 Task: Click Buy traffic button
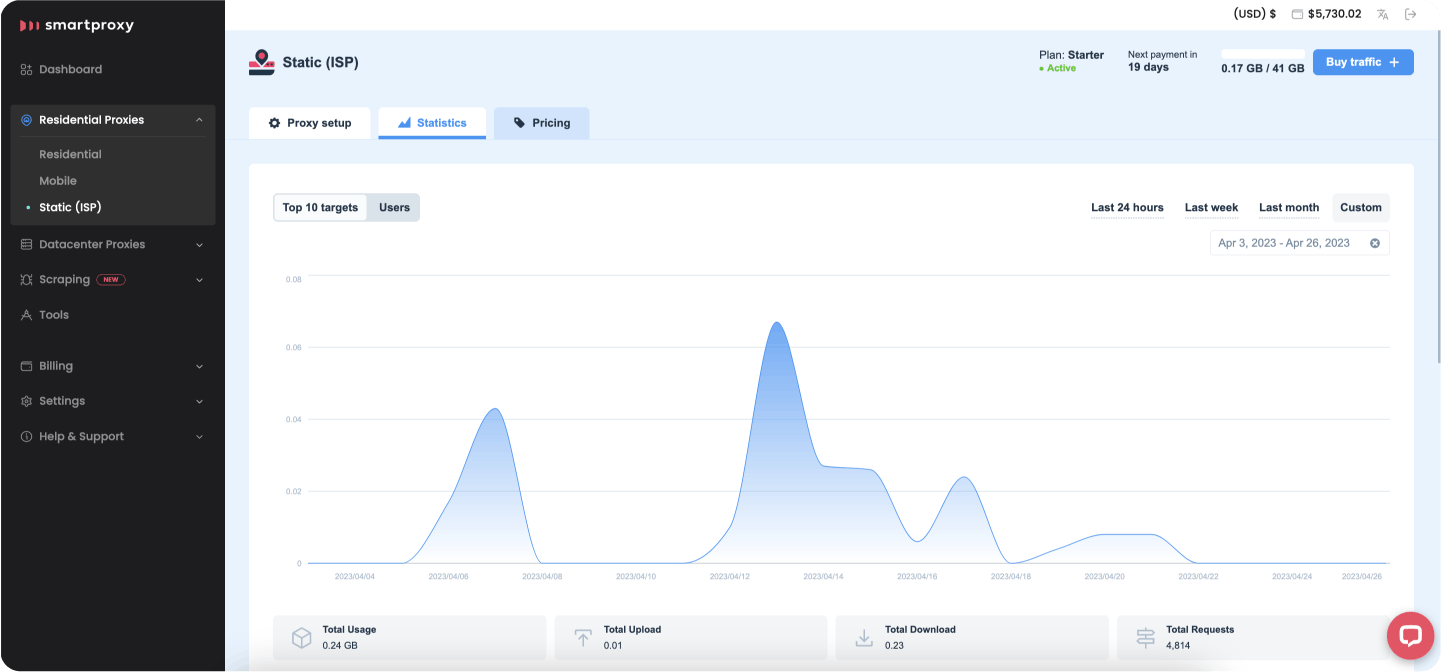[1363, 62]
